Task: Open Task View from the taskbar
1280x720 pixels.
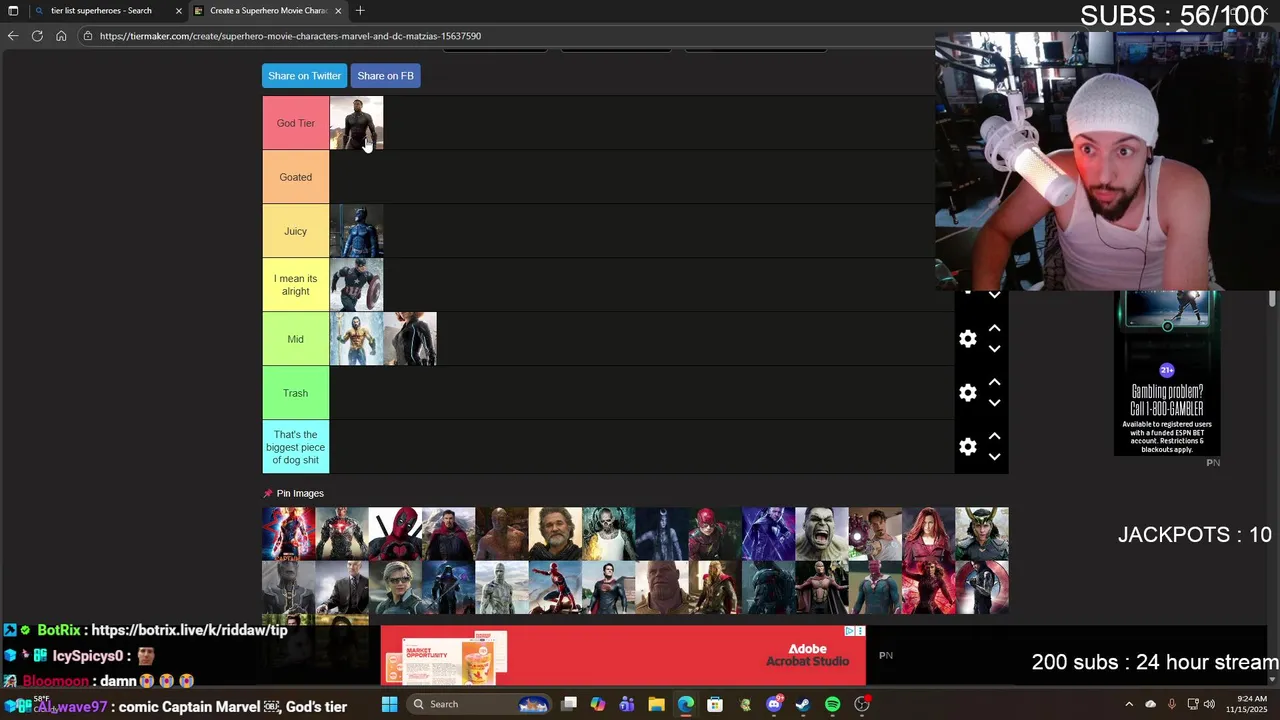Action: (x=569, y=704)
